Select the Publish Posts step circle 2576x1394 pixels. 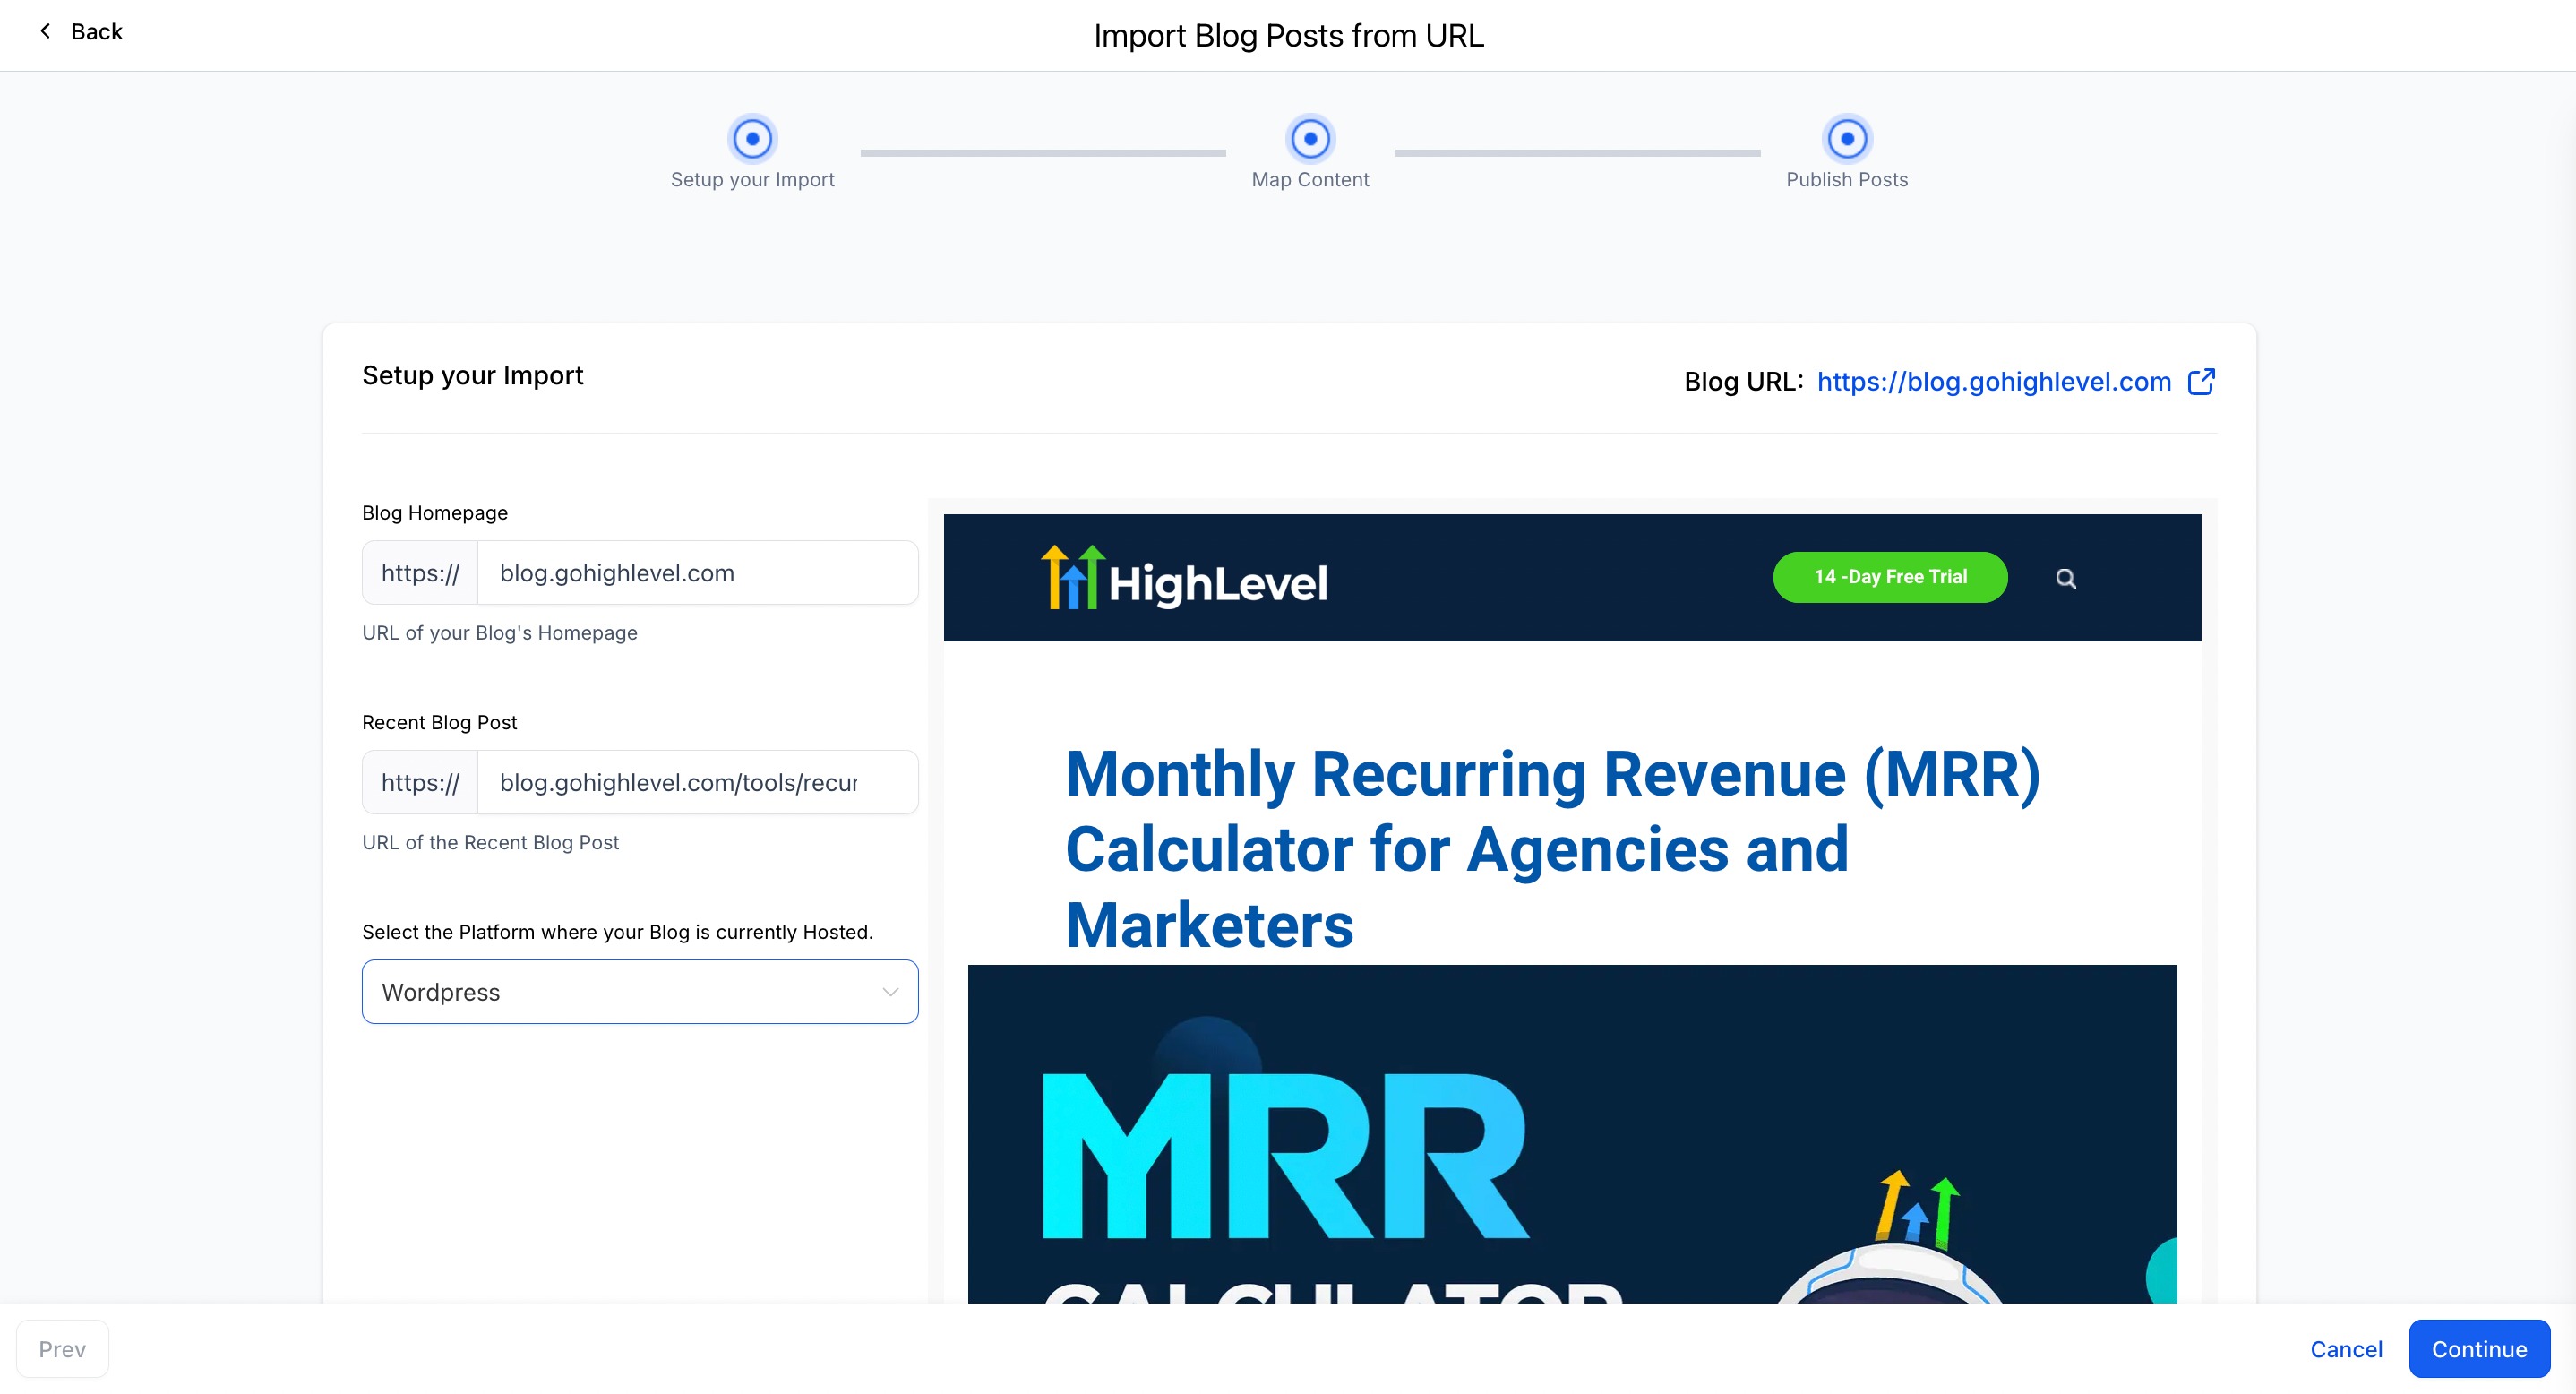click(x=1846, y=139)
